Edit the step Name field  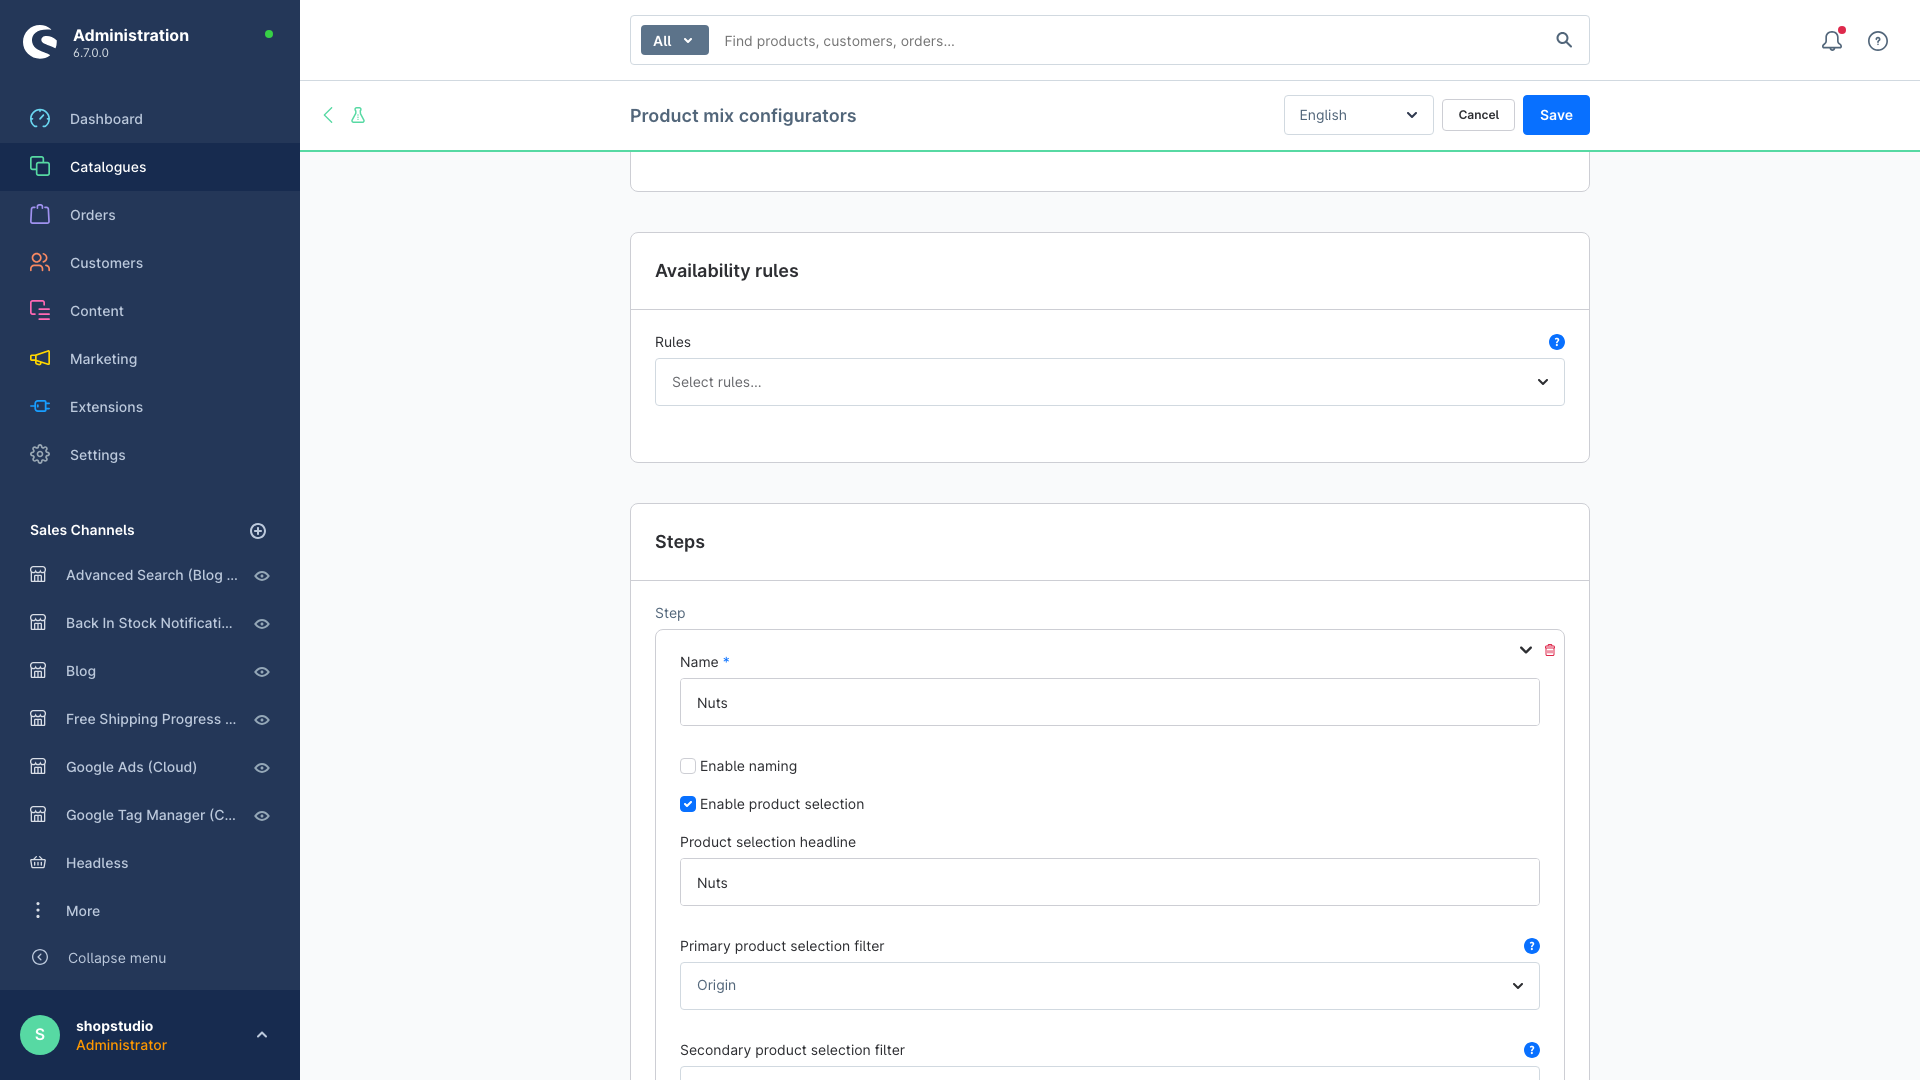(x=1109, y=702)
